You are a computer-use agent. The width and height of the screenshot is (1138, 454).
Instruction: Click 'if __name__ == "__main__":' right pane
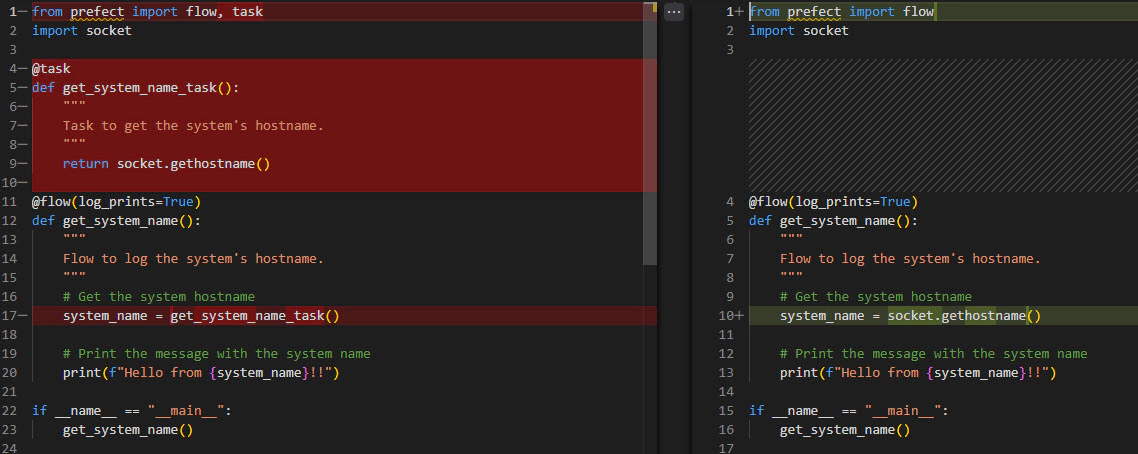(x=848, y=411)
